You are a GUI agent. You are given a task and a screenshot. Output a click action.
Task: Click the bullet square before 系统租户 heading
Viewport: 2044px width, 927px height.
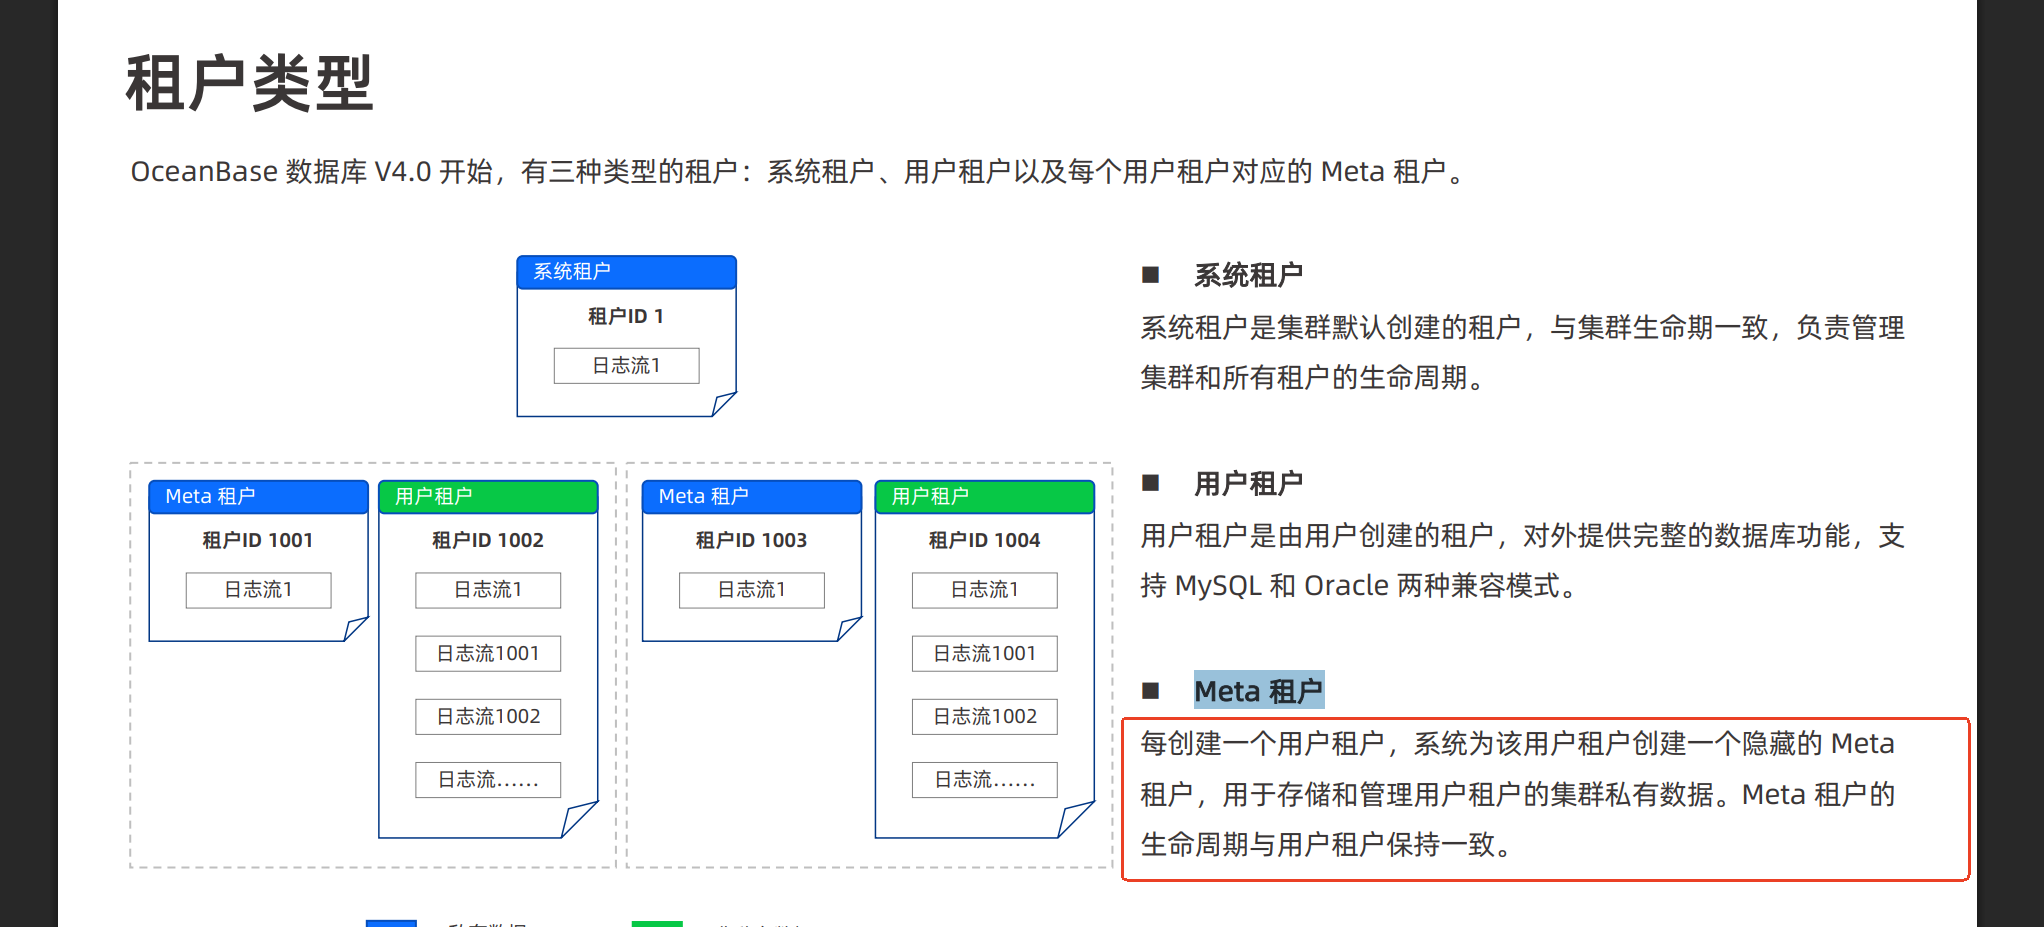[x=1150, y=275]
